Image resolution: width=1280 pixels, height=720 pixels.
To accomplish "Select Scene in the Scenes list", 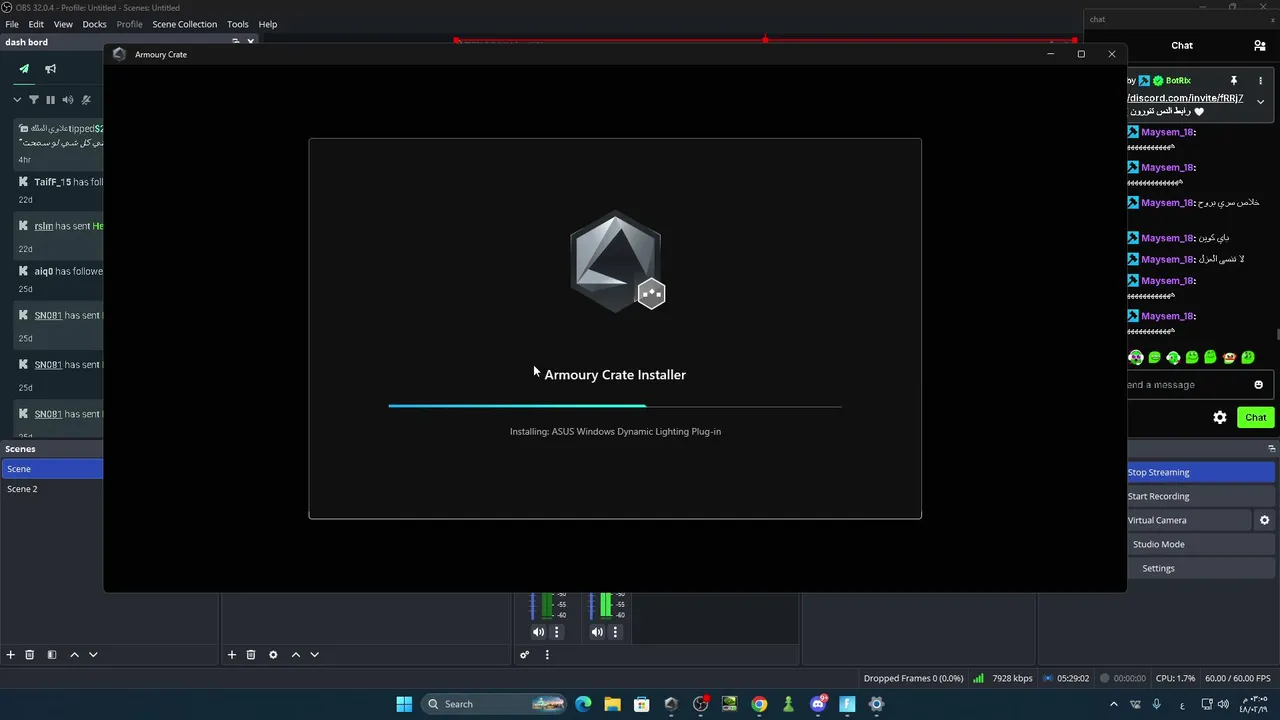I will [x=52, y=469].
